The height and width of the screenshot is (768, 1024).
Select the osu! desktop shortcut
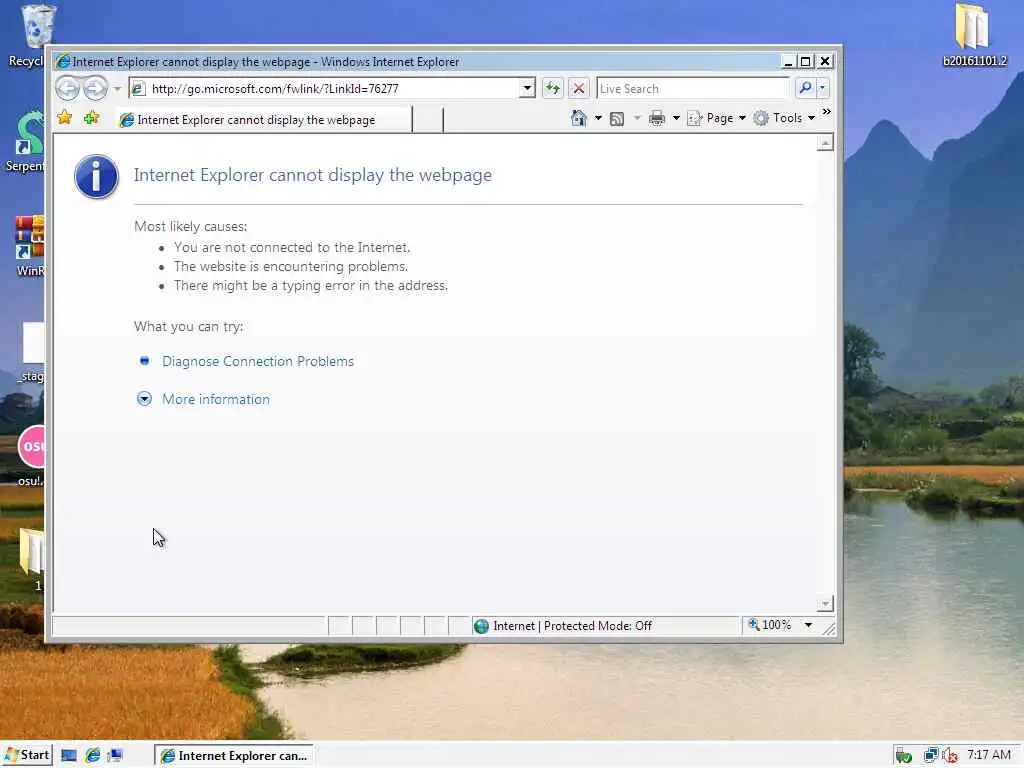pos(29,456)
